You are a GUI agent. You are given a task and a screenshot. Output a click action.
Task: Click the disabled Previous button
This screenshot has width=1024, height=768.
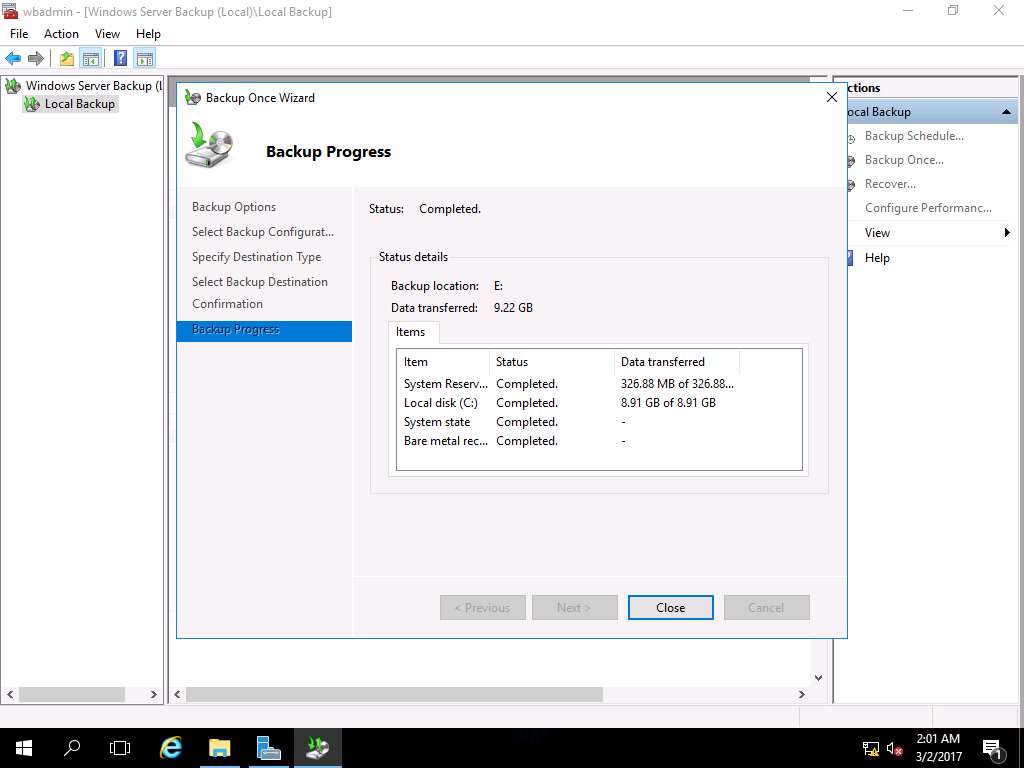pos(483,607)
